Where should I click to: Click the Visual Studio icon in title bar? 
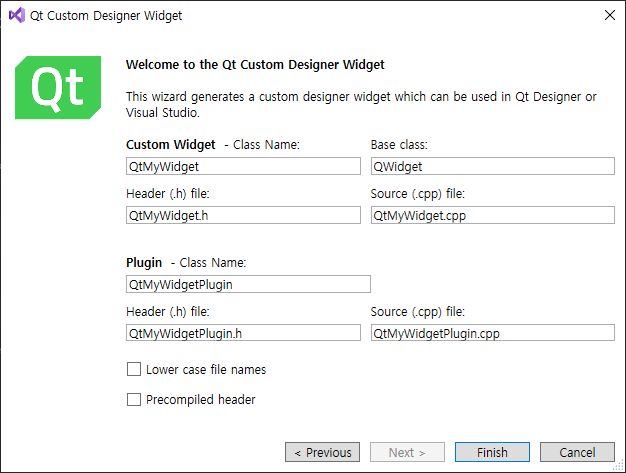pos(17,16)
